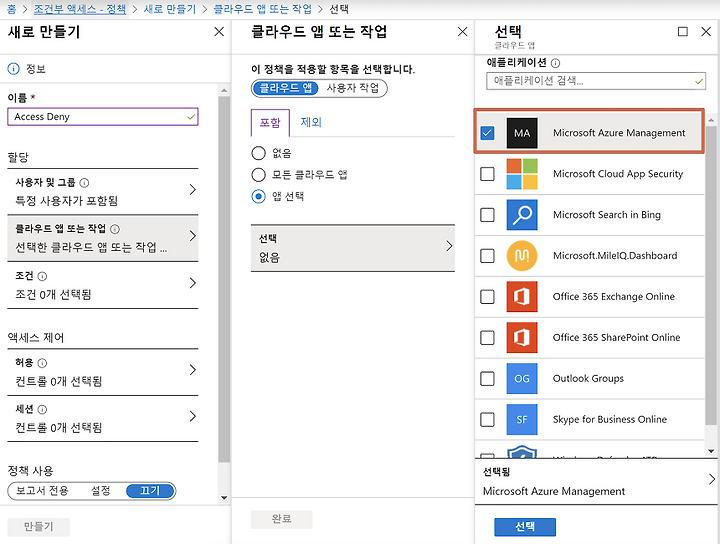720x544 pixels.
Task: Click the info icon beside 정보
Action: 14,69
